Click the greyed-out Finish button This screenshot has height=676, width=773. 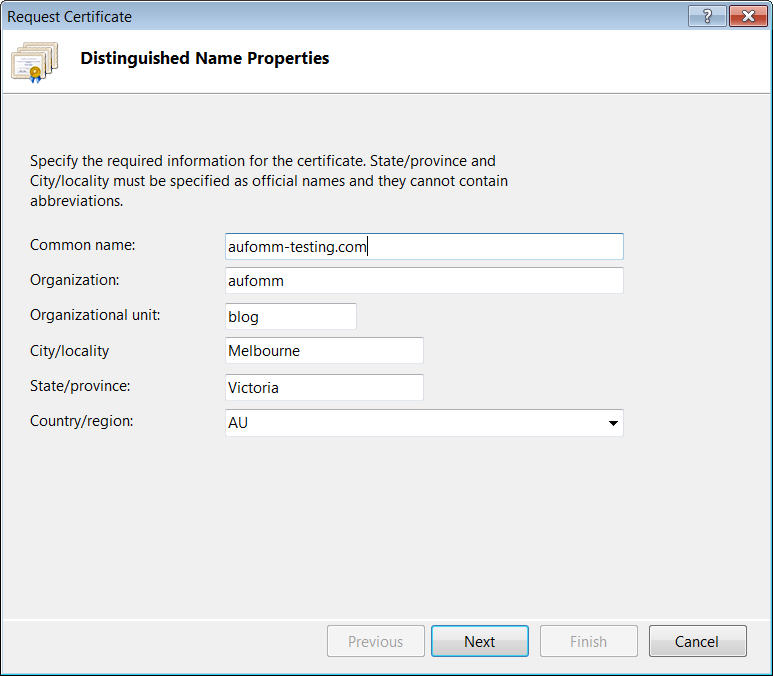(x=588, y=641)
